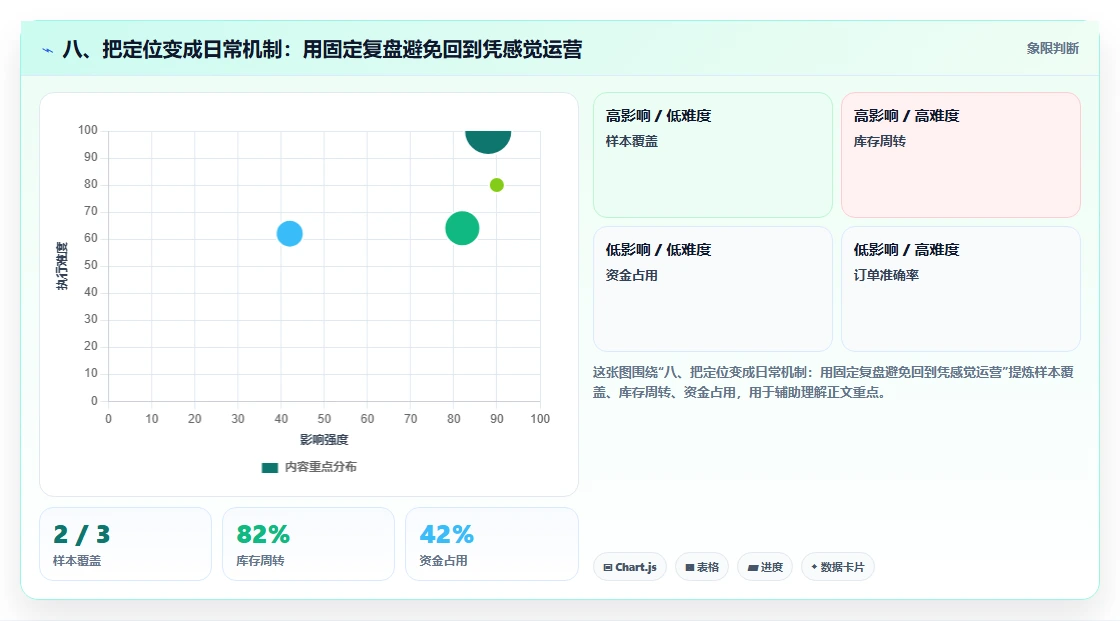Click the 进度 chip icon
Viewport: 1120px width, 621px height.
click(753, 567)
